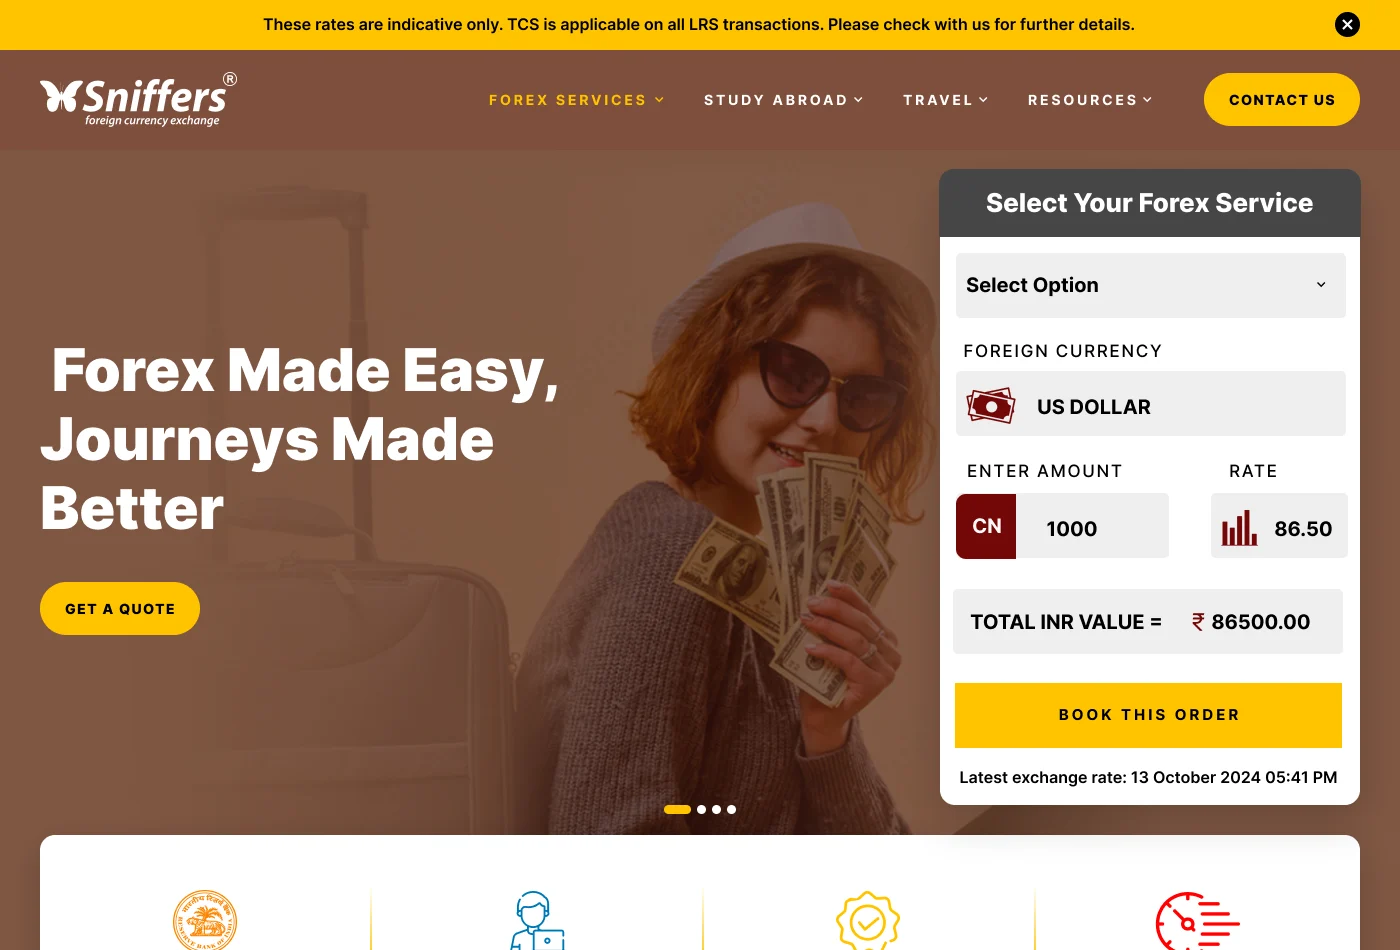Click the Contact Us button
Image resolution: width=1400 pixels, height=950 pixels.
click(x=1282, y=99)
